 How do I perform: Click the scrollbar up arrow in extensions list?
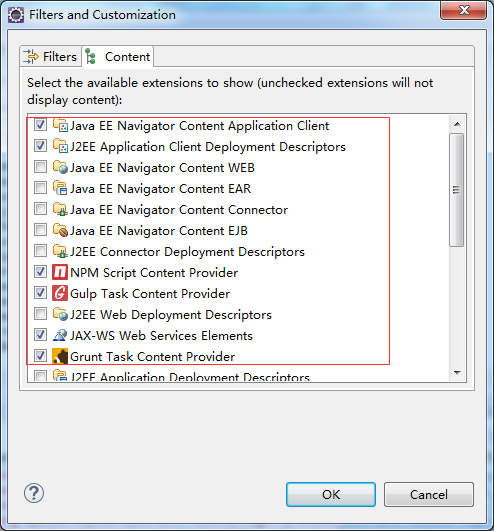(x=457, y=124)
